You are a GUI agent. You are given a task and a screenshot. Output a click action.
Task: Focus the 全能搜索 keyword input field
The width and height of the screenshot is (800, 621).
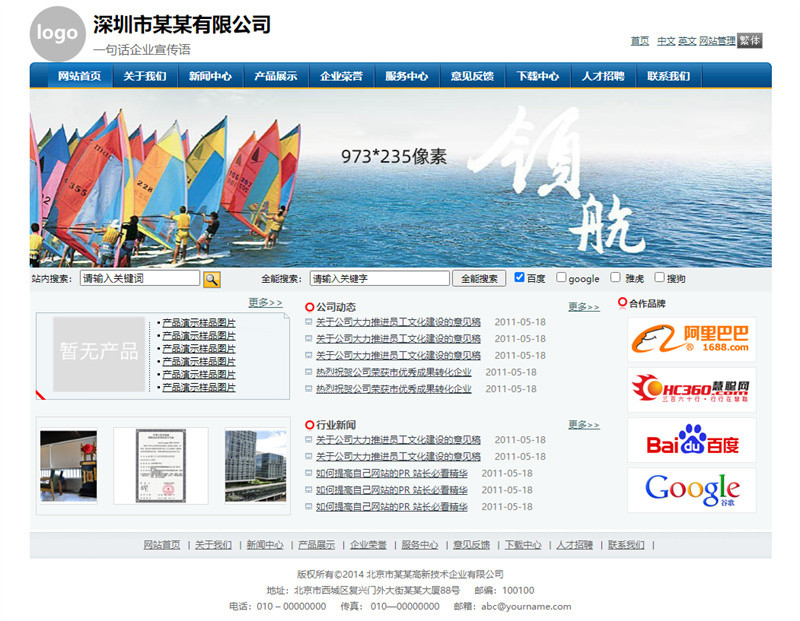[380, 278]
